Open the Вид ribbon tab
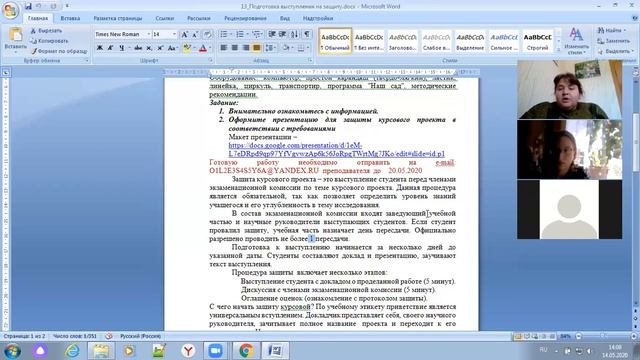The height and width of the screenshot is (360, 640). point(285,18)
